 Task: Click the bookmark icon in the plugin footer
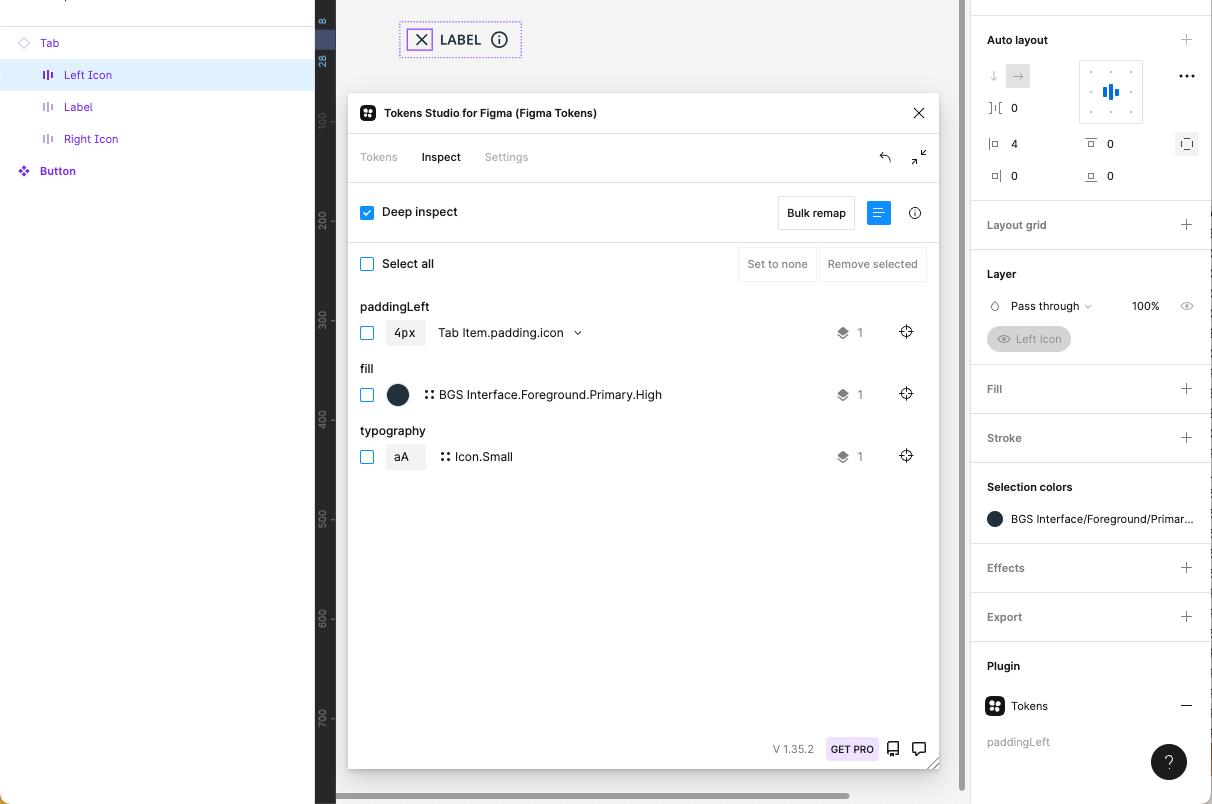pyautogui.click(x=892, y=748)
